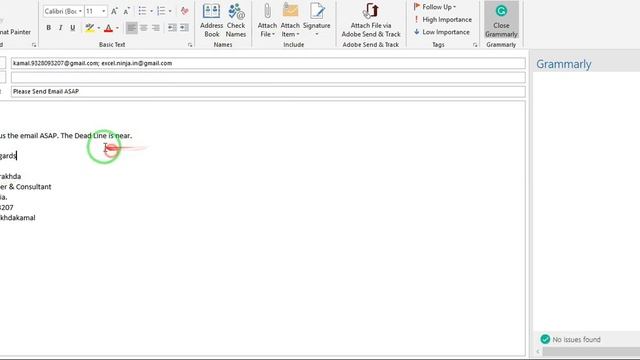Increase paragraph indent
The width and height of the screenshot is (640, 360).
point(184,28)
